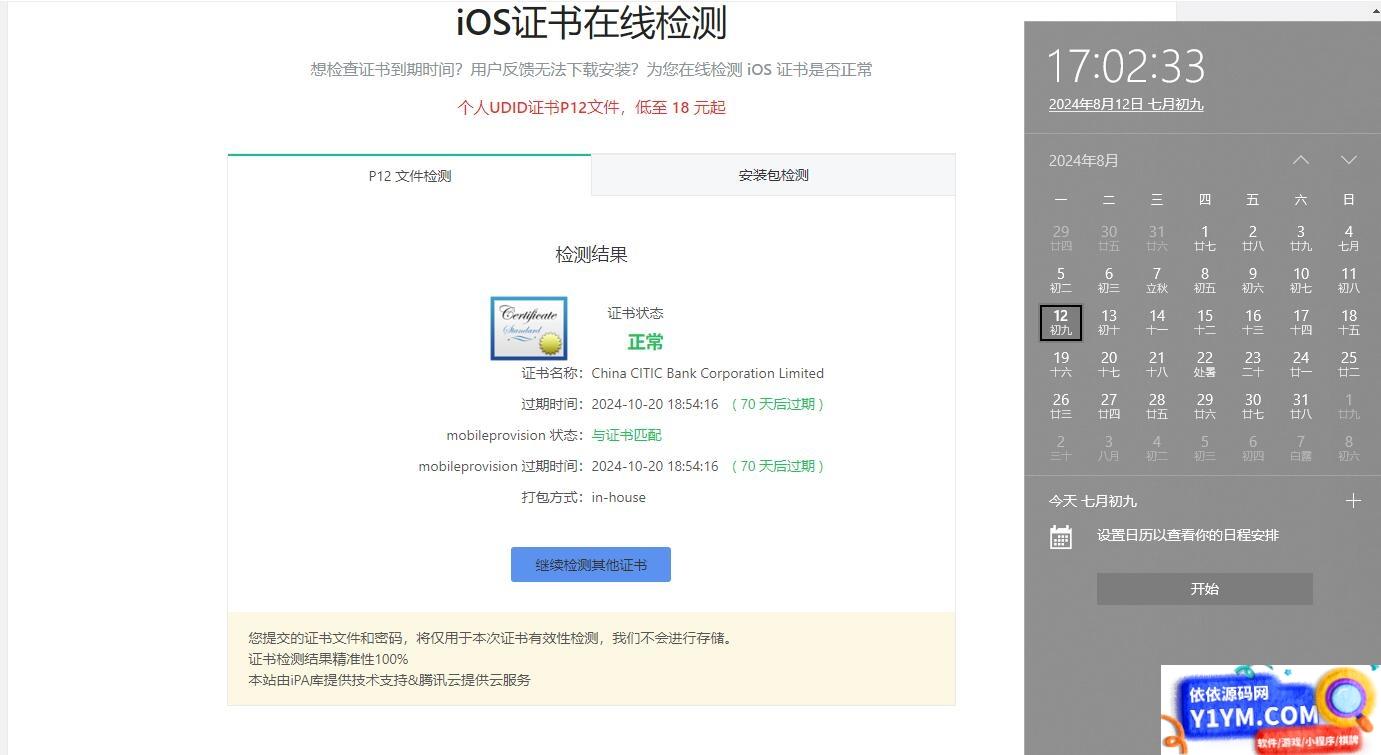Click the 2024年8月 month header
Viewport: 1381px width, 755px height.
click(x=1083, y=160)
